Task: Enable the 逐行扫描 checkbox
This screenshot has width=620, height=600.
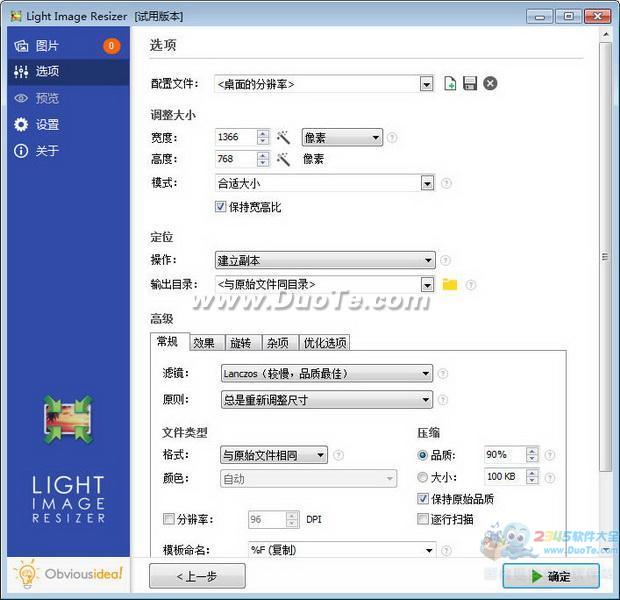Action: [x=423, y=519]
